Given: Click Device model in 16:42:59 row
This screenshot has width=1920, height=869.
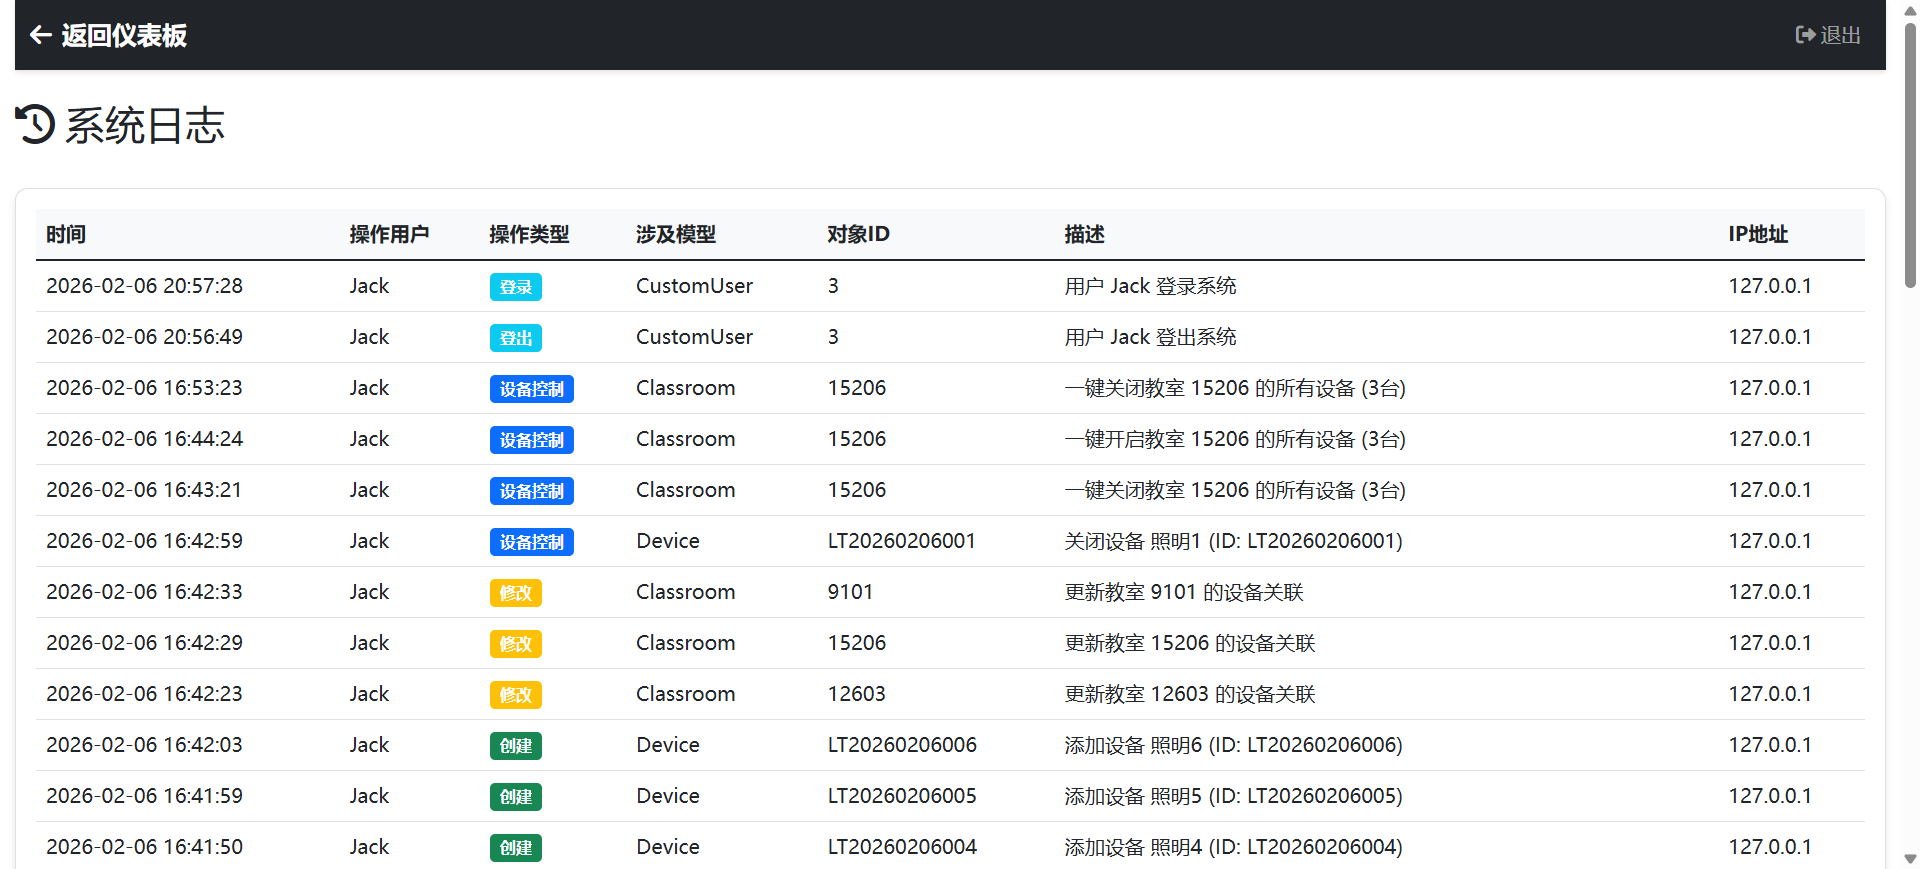Looking at the screenshot, I should click(668, 541).
